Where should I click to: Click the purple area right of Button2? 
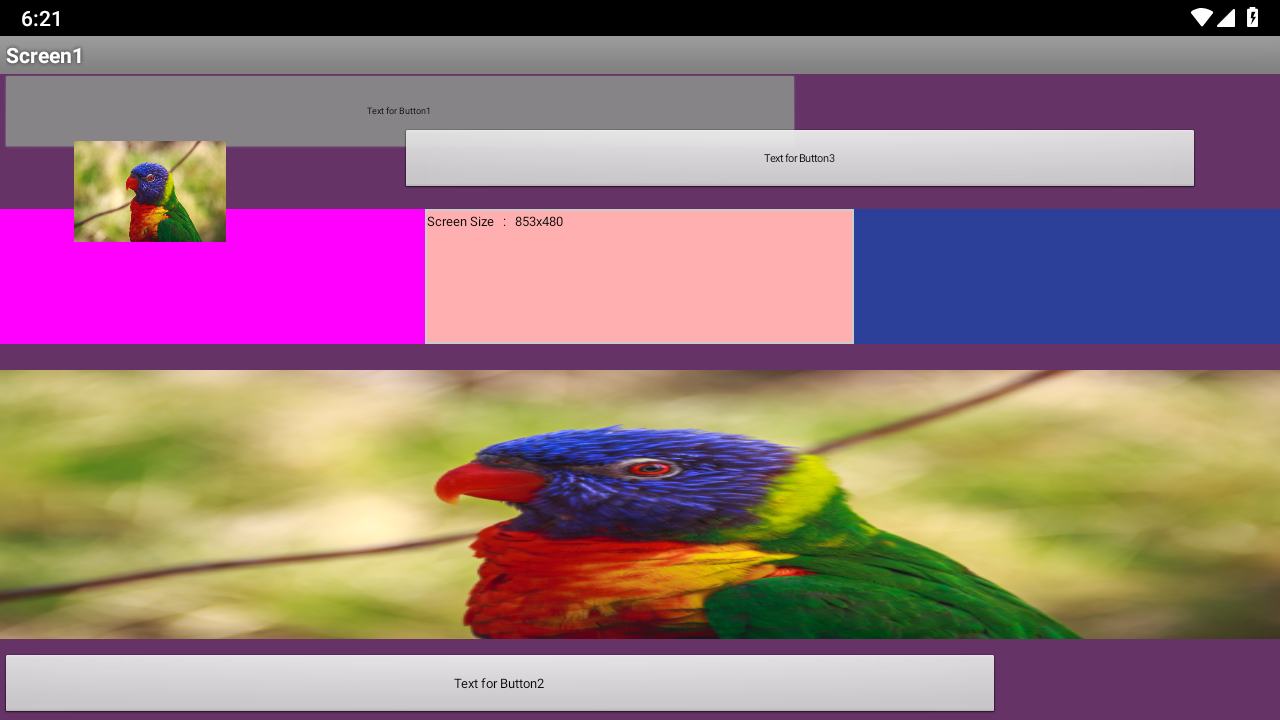1136,683
